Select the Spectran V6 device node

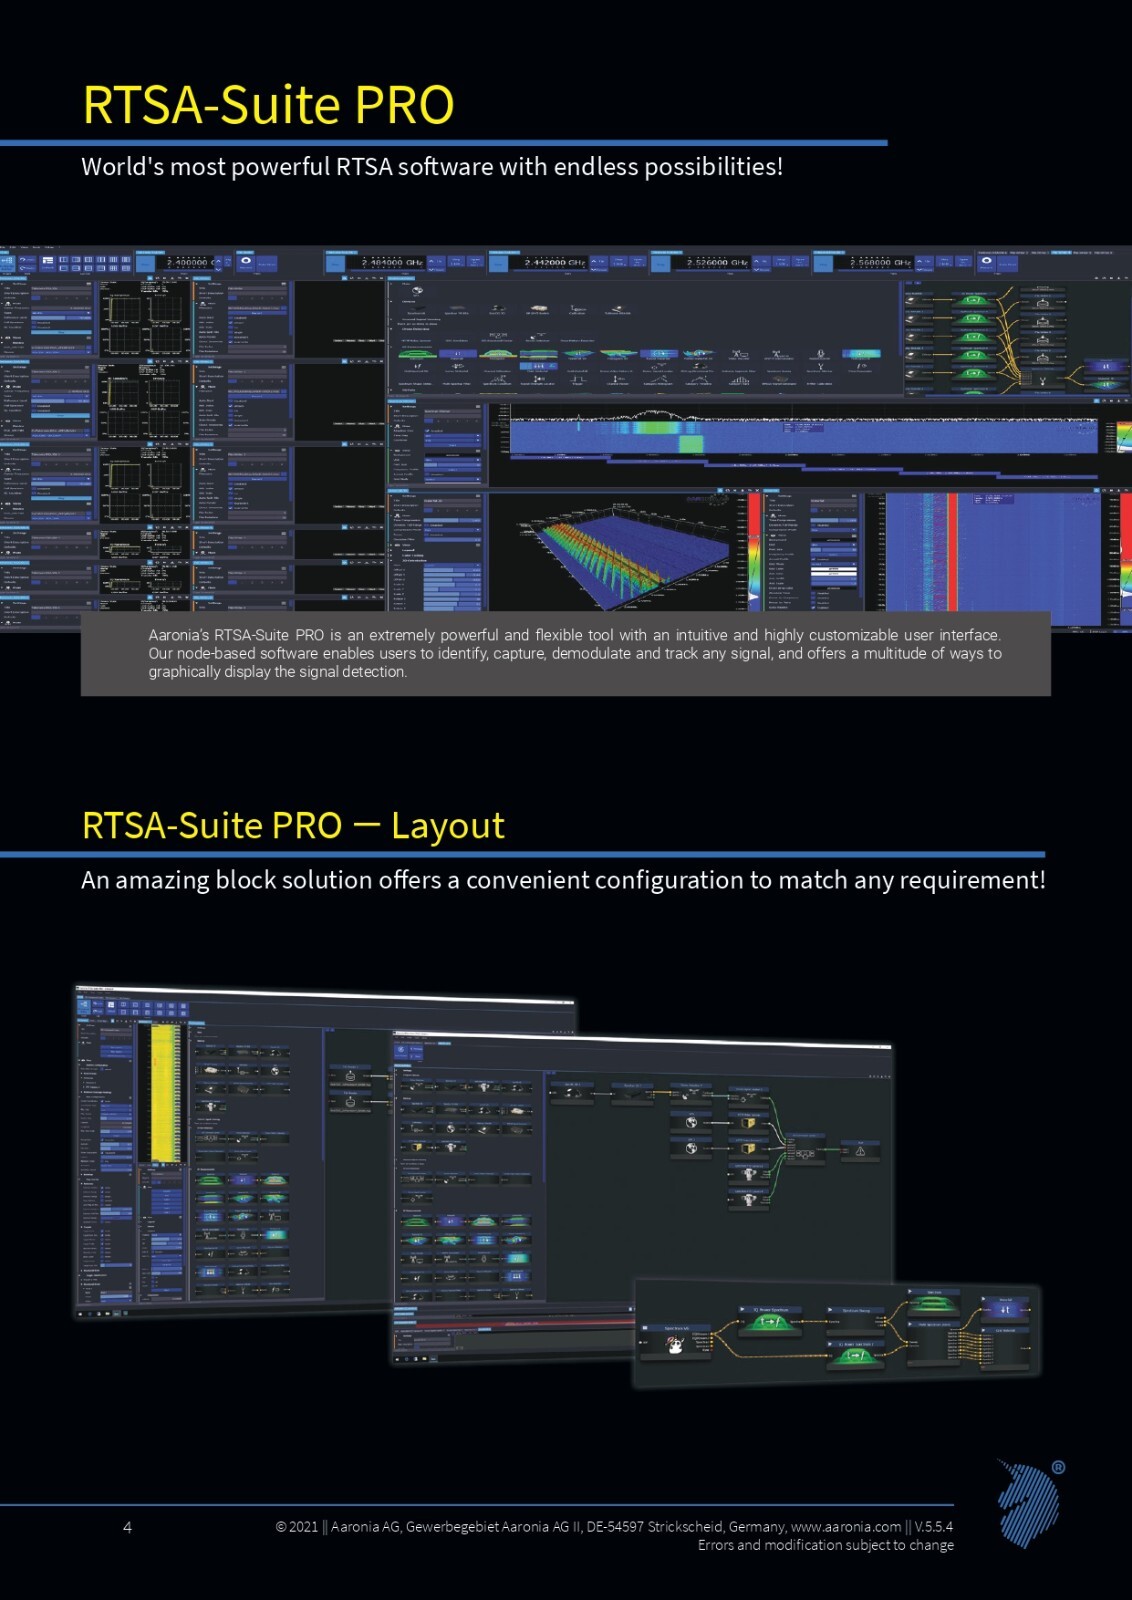[676, 1340]
